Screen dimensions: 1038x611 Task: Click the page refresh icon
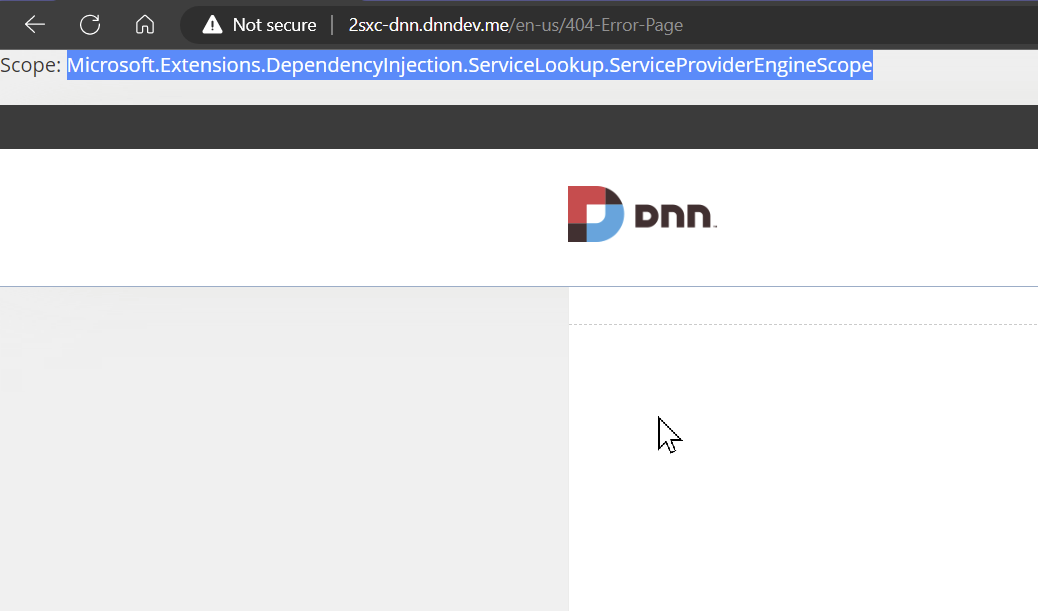pos(89,24)
